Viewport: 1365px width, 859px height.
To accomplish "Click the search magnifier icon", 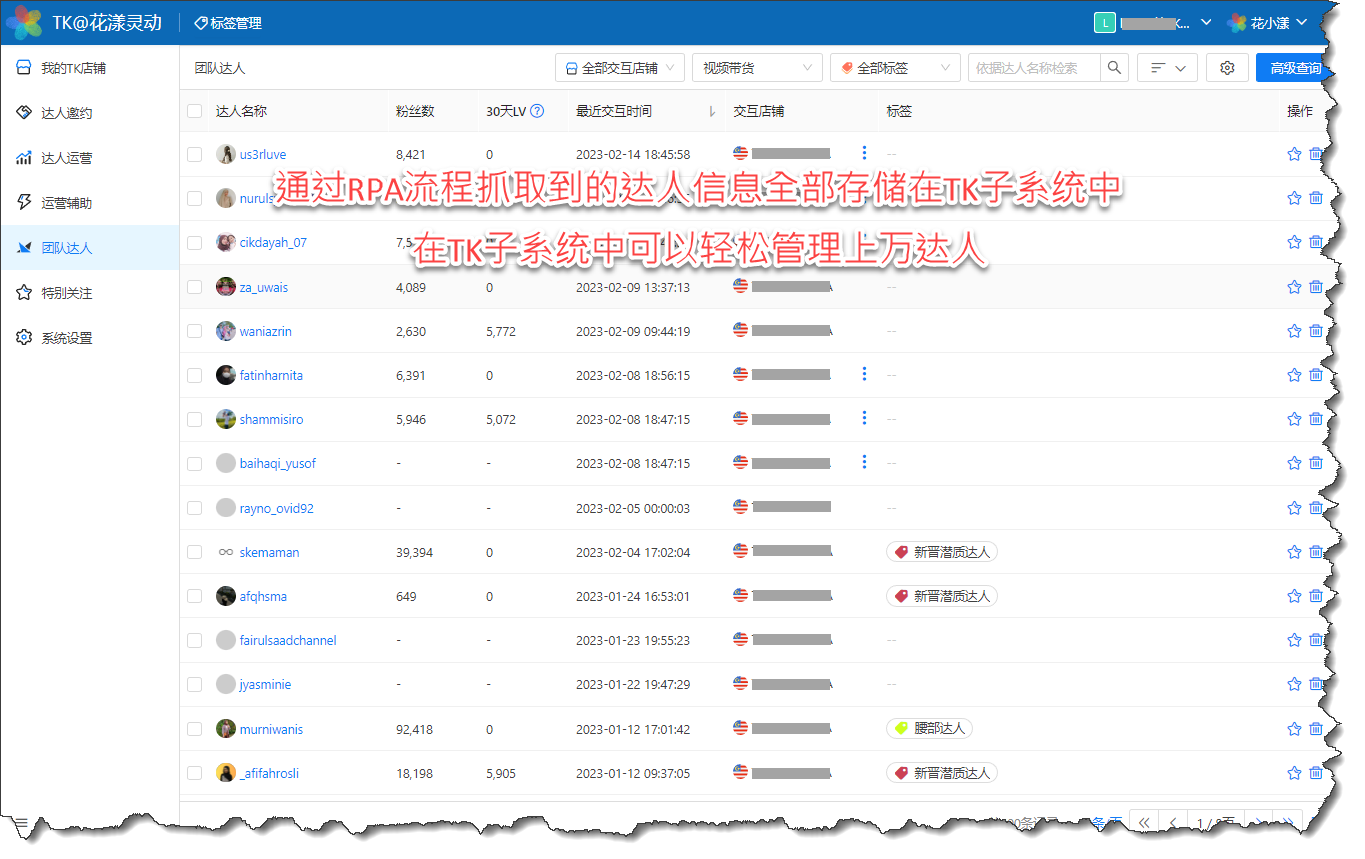I will 1114,68.
